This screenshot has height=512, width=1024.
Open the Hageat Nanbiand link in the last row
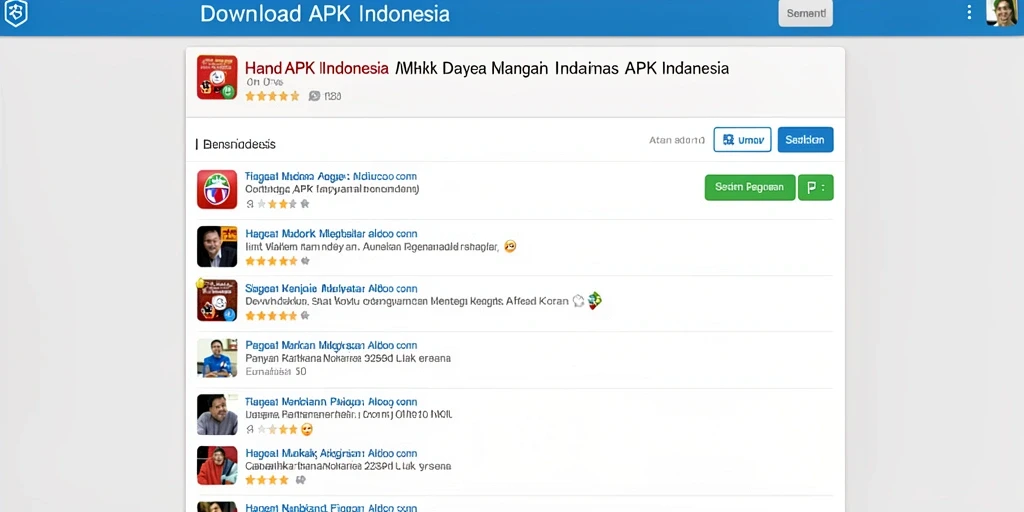tap(331, 507)
